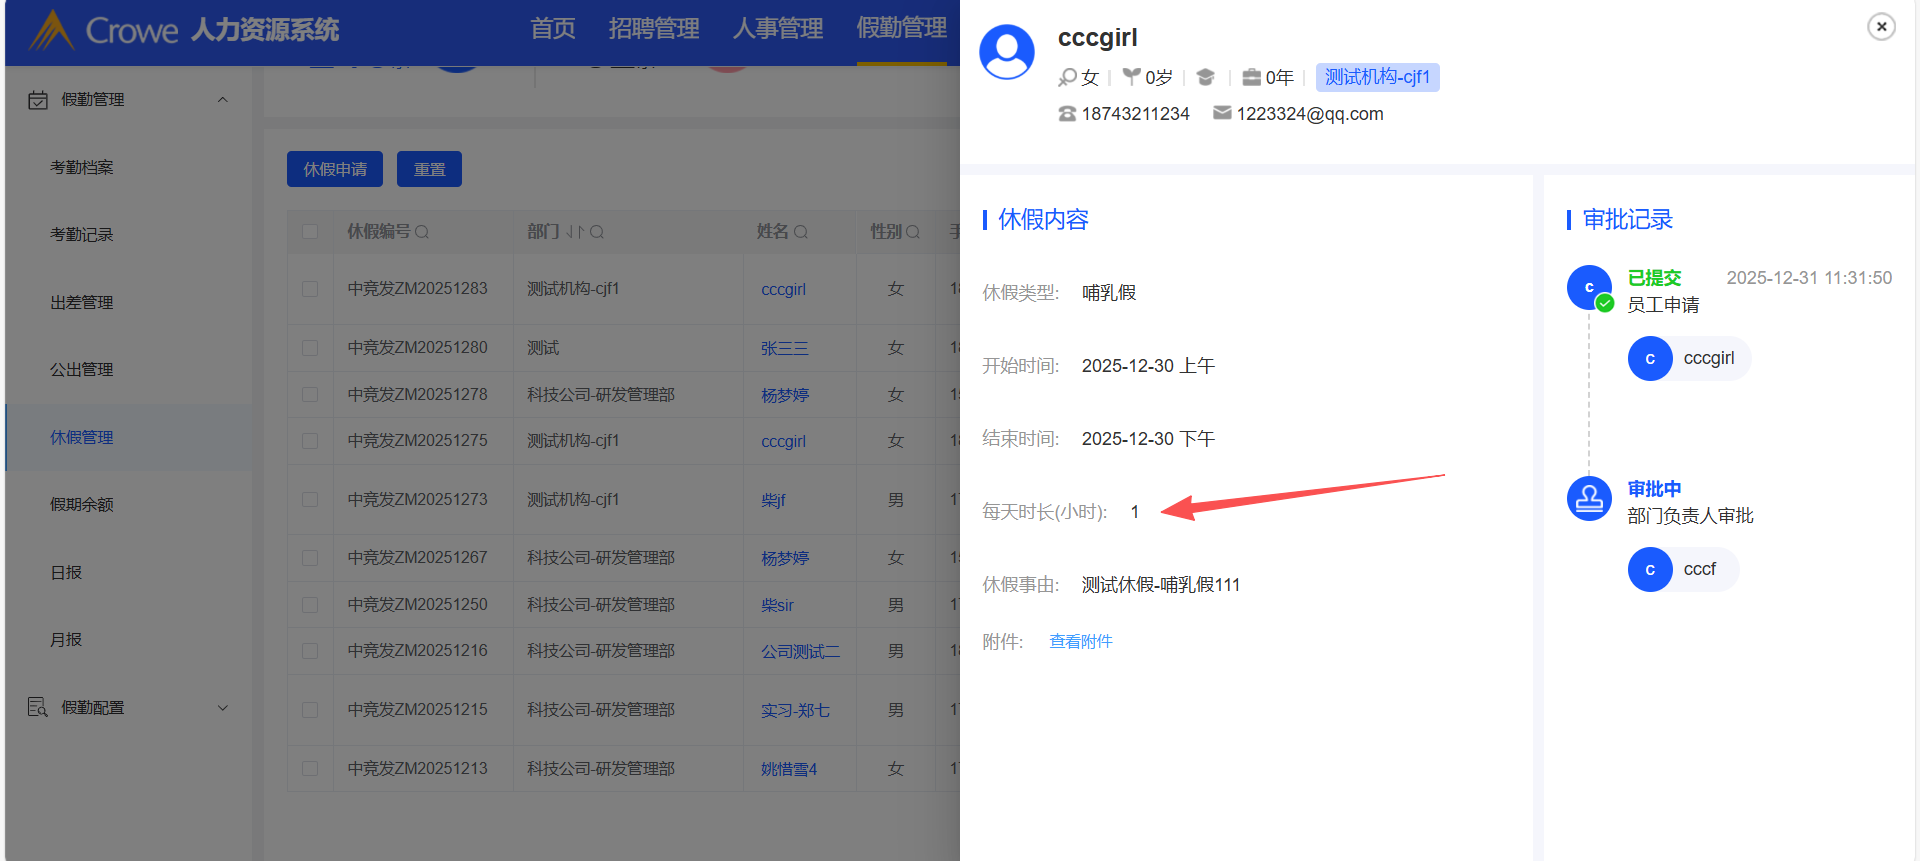The image size is (1920, 861).
Task: Check the row for 中竞发ZM20251283
Action: click(310, 289)
